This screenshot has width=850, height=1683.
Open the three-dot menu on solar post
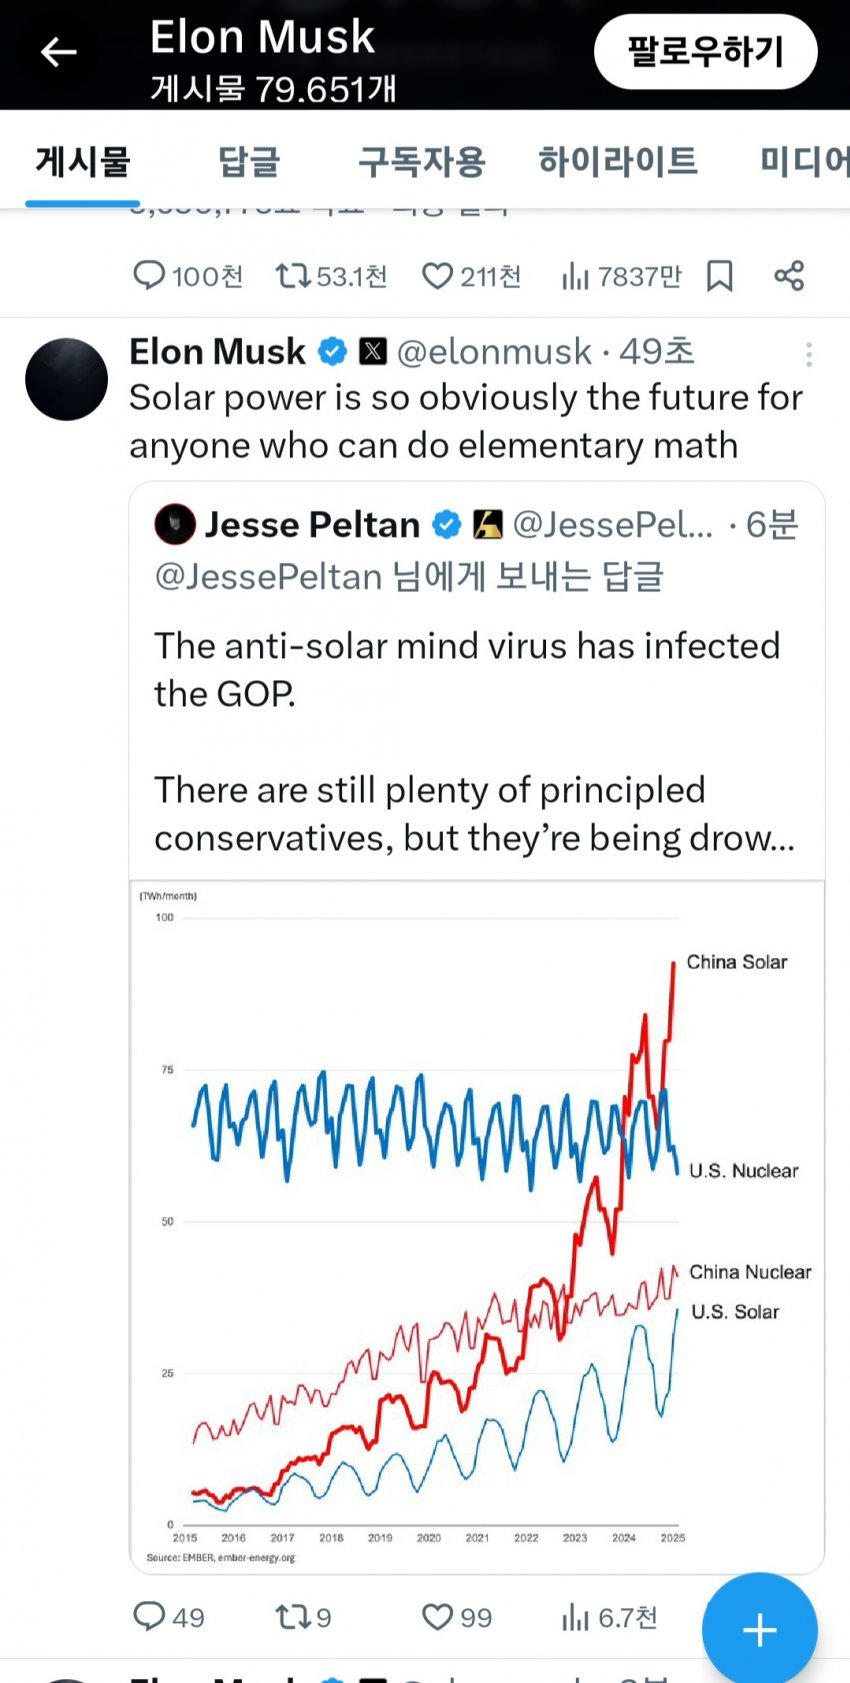tap(808, 354)
